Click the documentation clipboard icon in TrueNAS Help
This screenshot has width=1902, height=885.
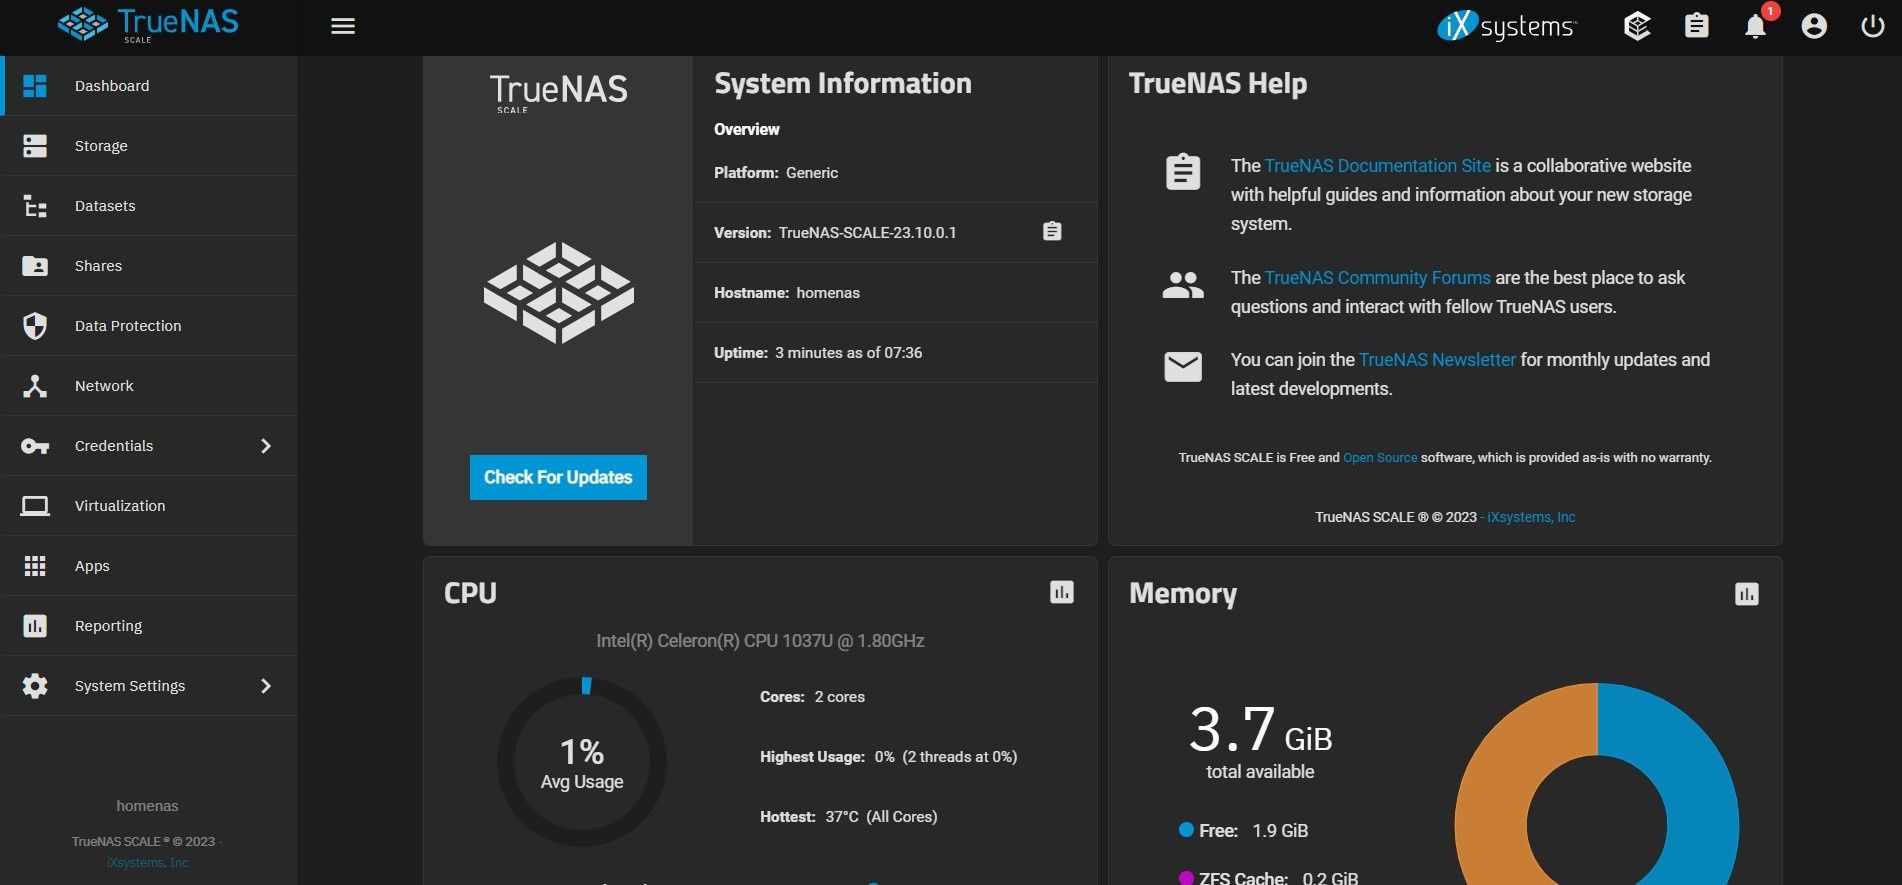tap(1183, 172)
